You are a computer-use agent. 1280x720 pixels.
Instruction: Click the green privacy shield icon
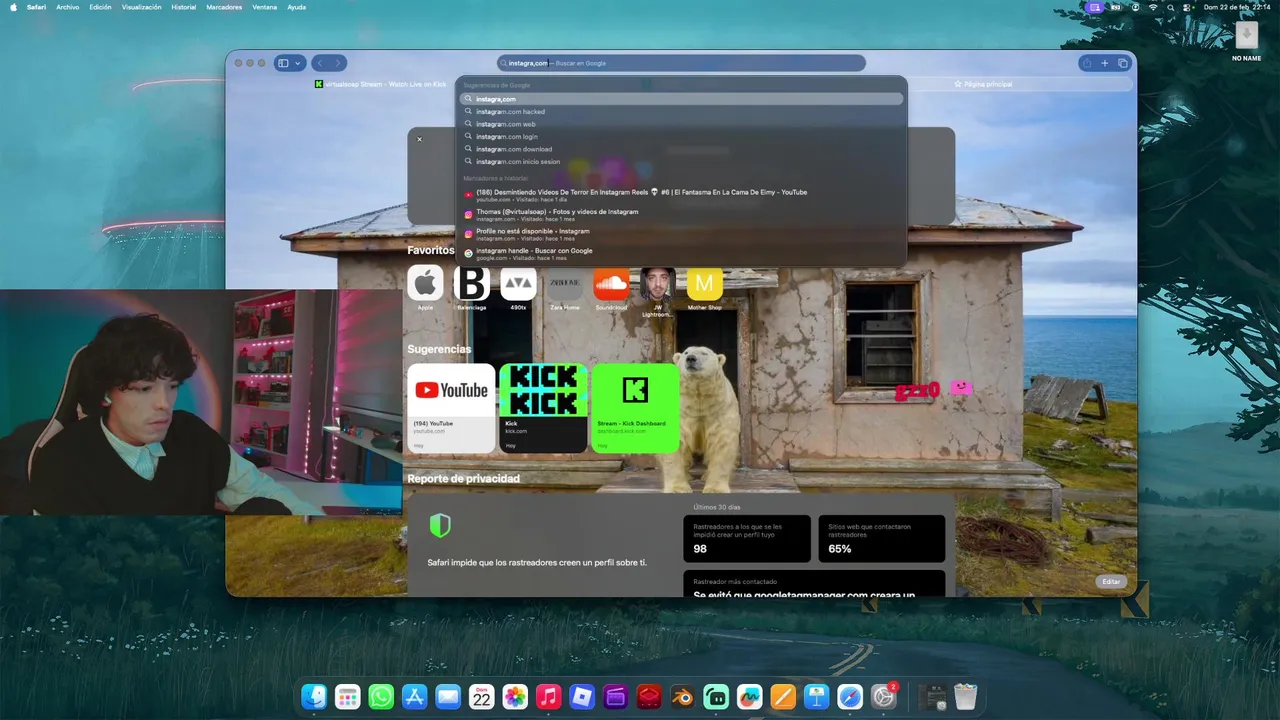coord(440,525)
